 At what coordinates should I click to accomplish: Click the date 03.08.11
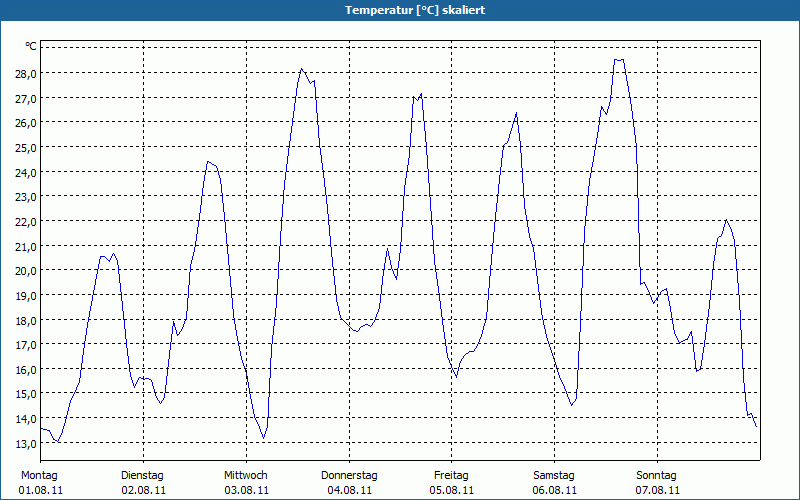[246, 491]
